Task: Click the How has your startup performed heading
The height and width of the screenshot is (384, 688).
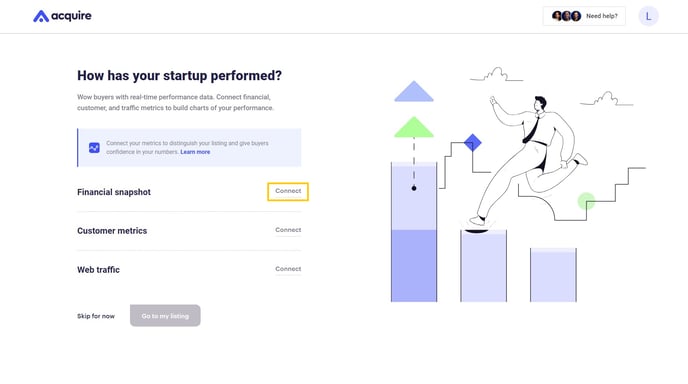Action: tap(179, 75)
